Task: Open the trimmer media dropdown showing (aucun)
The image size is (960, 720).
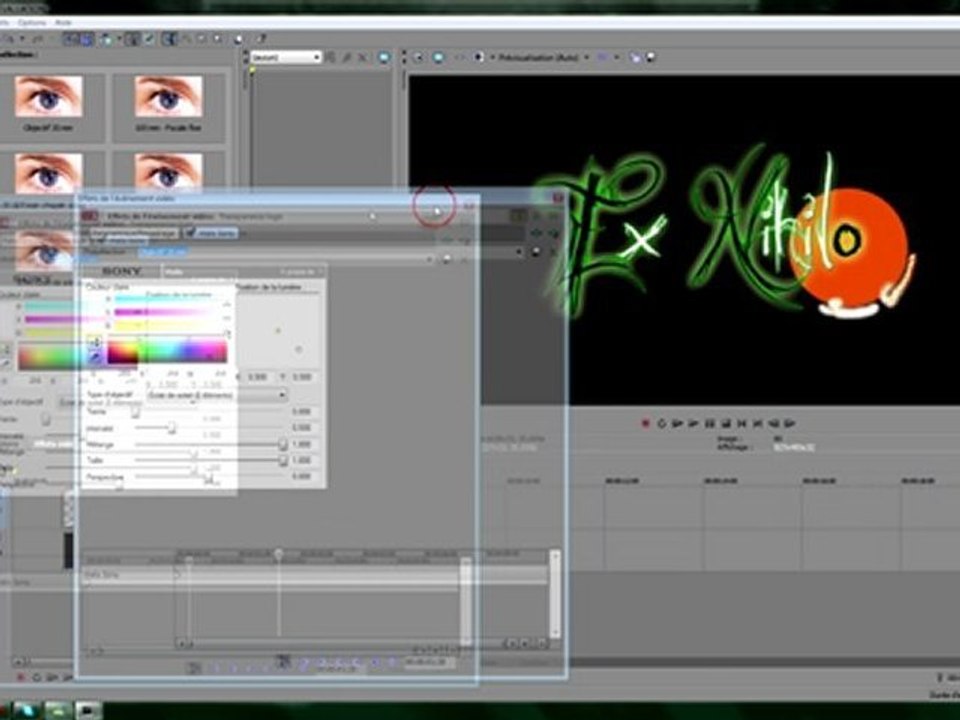Action: coord(286,57)
